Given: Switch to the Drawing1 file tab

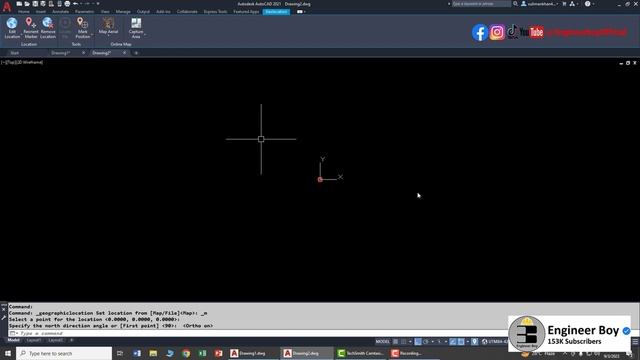Looking at the screenshot, I should pyautogui.click(x=61, y=53).
